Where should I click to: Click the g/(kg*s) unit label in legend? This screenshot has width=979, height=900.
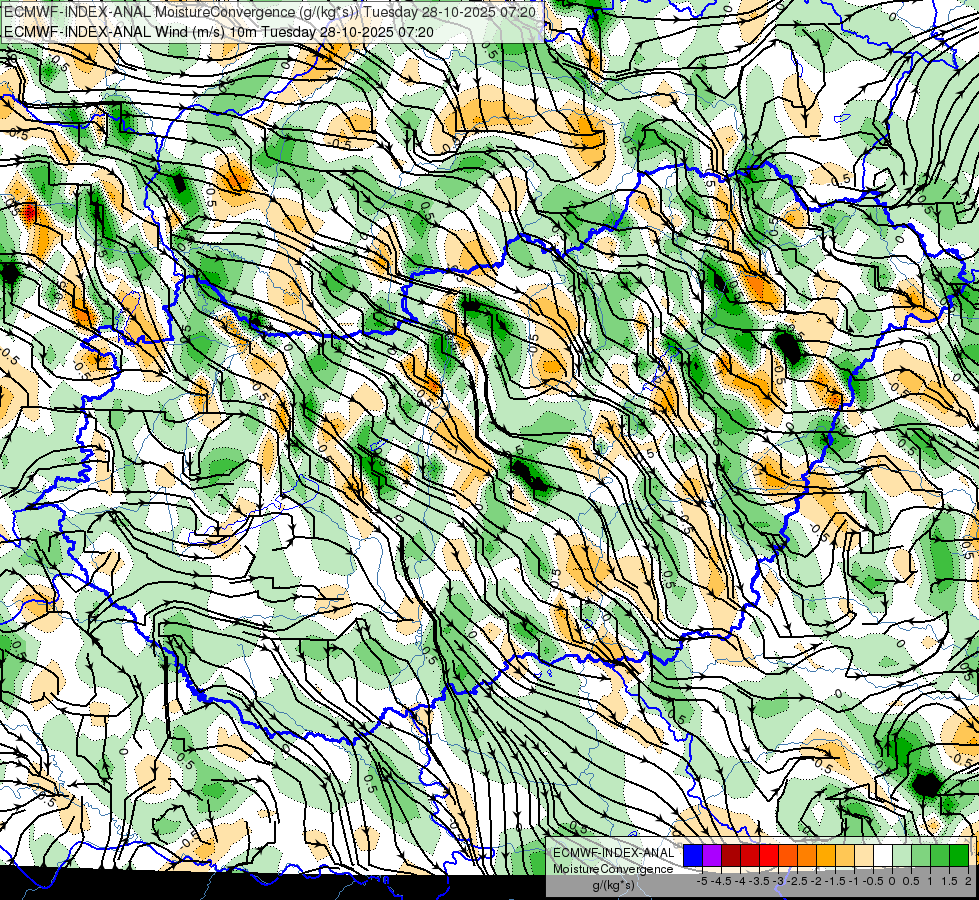[614, 885]
